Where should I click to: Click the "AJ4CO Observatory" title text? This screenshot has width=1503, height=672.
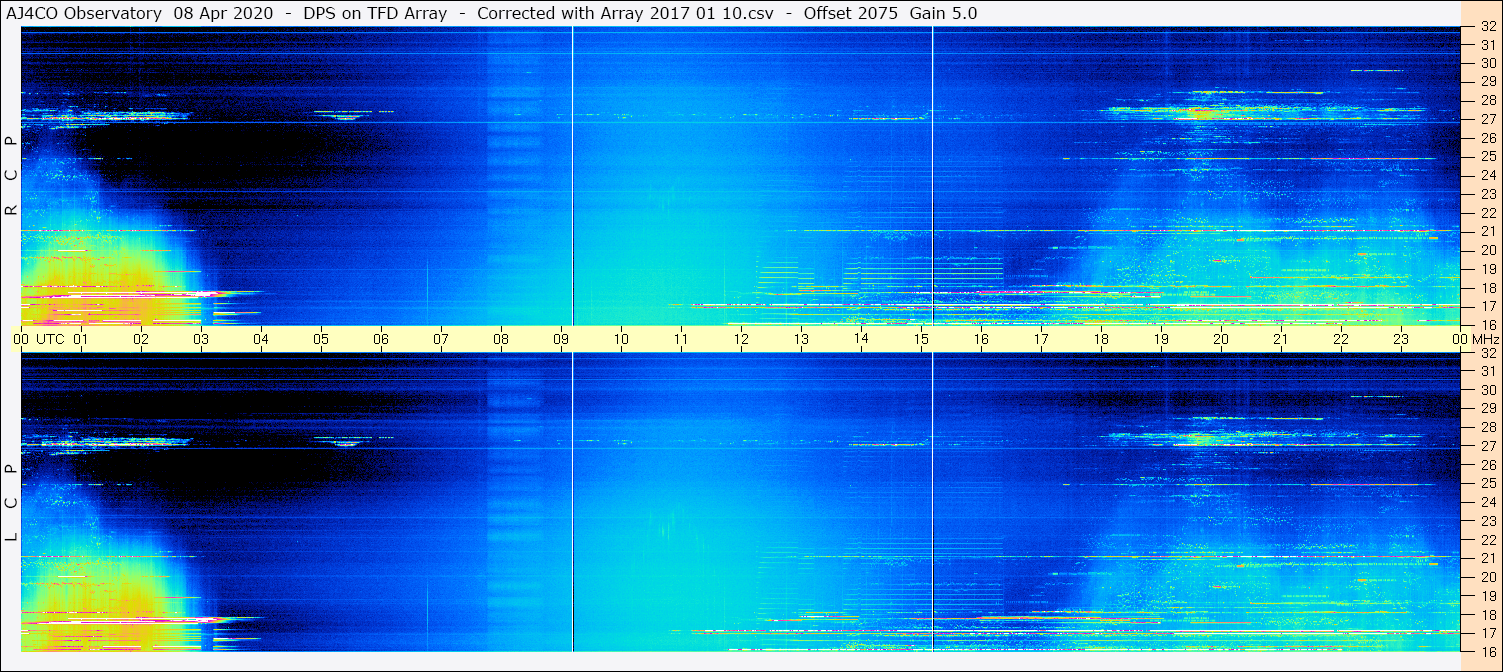coord(83,13)
